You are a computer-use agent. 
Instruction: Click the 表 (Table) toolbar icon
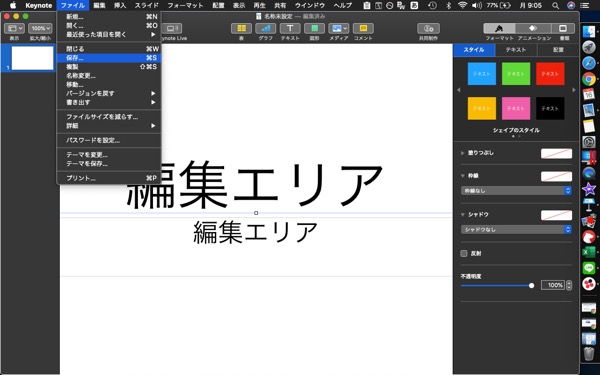[x=241, y=28]
